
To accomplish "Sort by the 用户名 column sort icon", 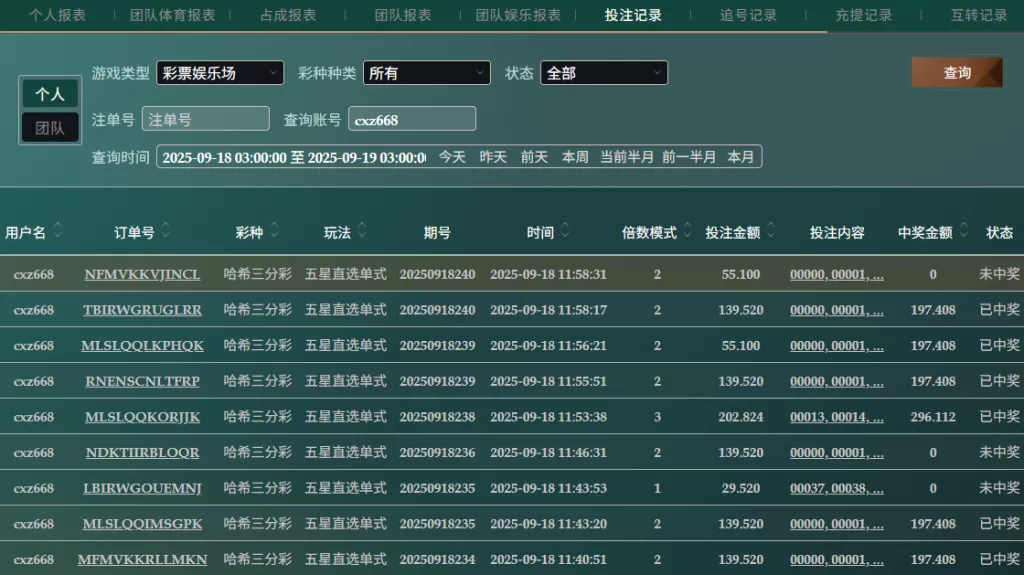I will click(58, 231).
